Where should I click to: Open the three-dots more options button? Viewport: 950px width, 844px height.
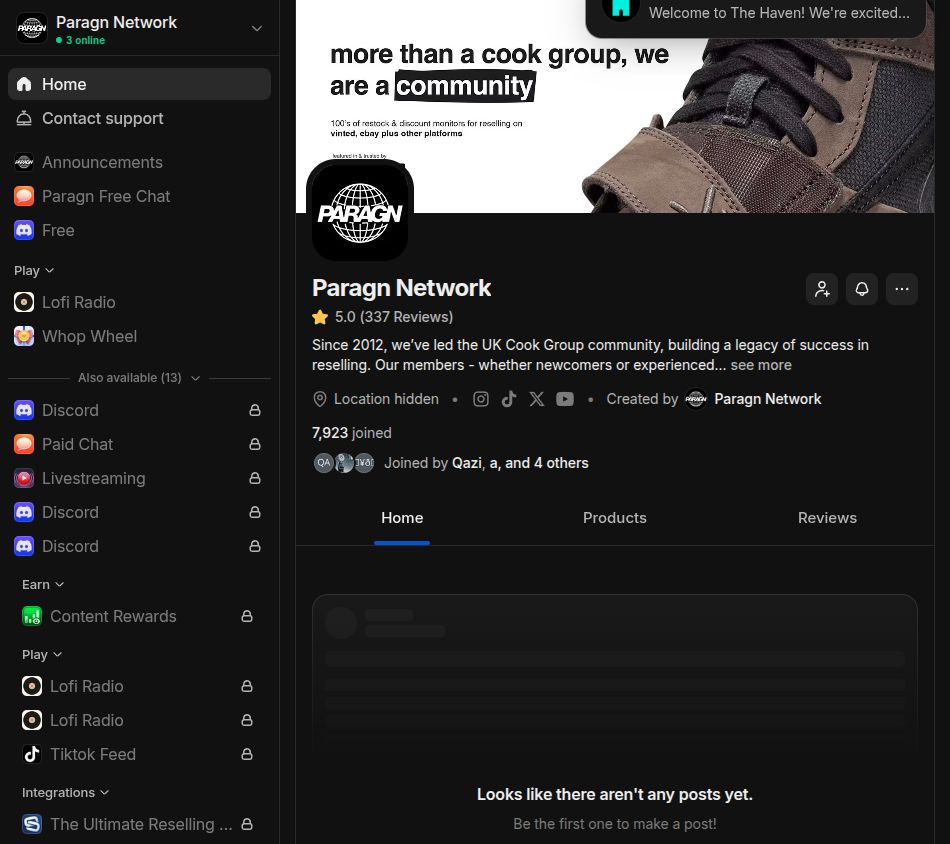click(x=902, y=289)
